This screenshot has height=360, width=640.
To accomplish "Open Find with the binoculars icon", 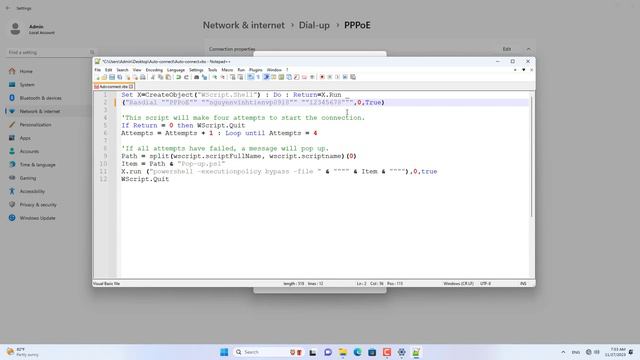I will point(196,77).
